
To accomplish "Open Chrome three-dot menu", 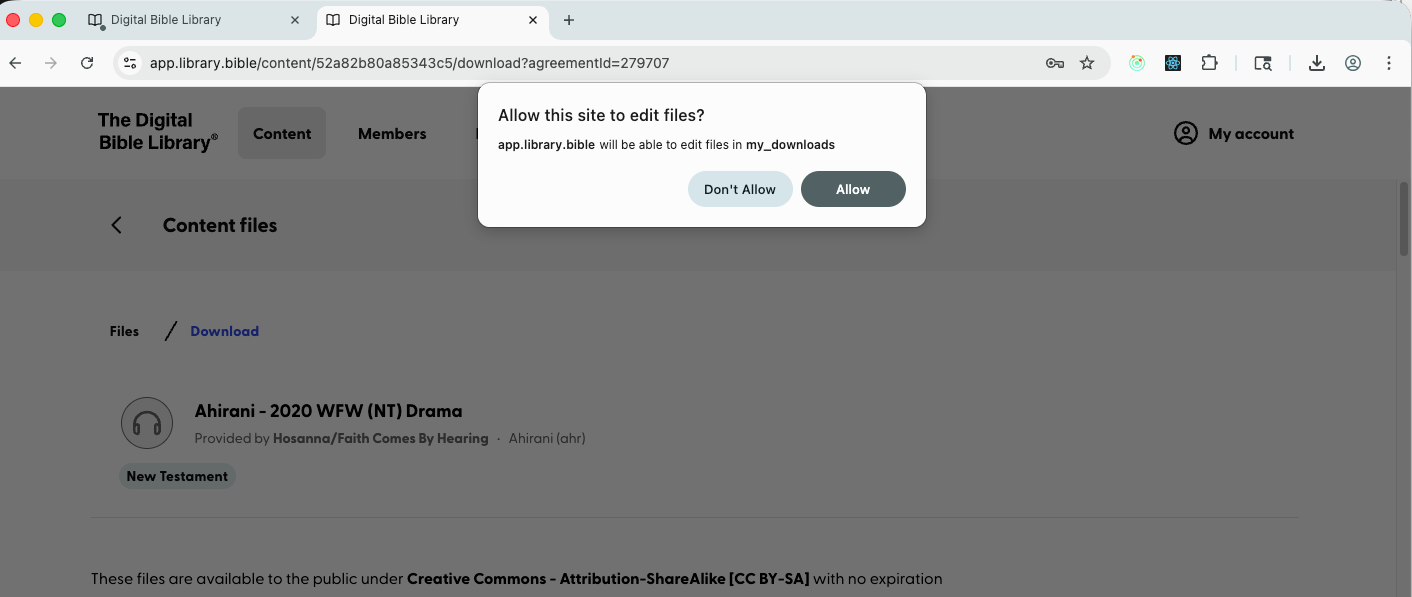I will point(1389,63).
